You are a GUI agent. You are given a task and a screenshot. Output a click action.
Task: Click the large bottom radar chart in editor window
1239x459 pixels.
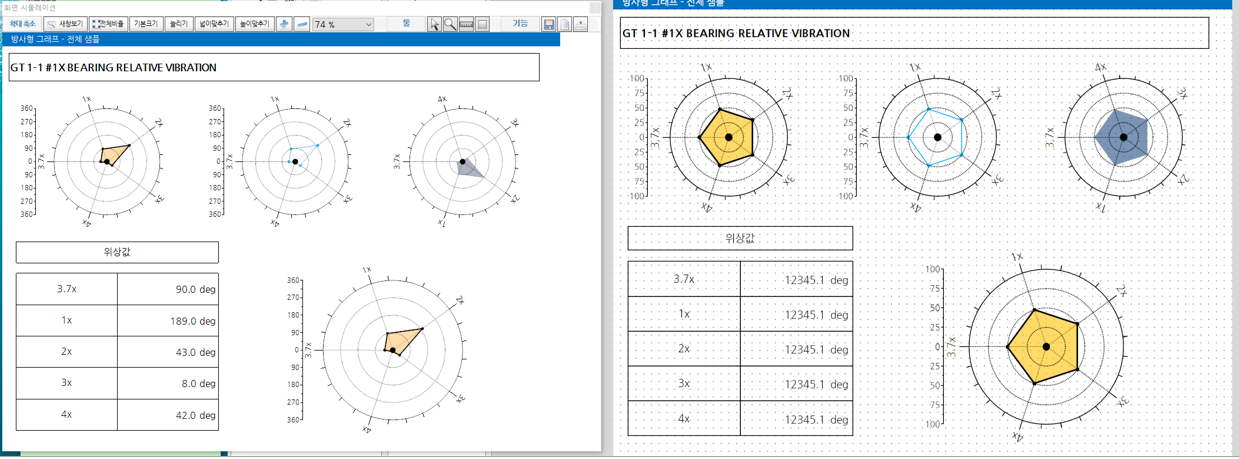click(x=1046, y=346)
